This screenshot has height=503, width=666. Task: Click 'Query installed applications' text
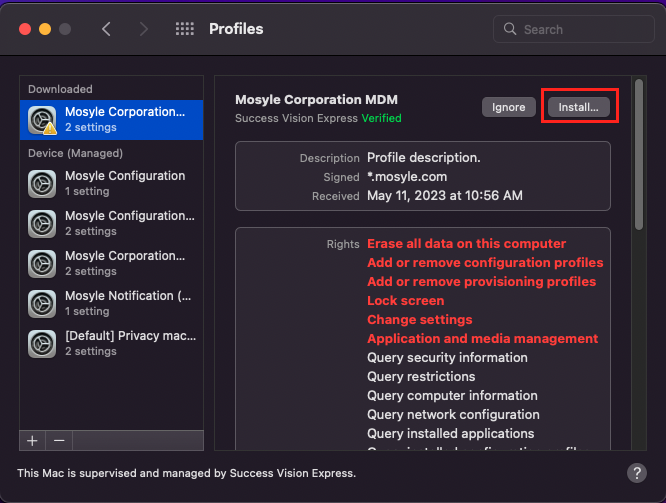pos(451,433)
